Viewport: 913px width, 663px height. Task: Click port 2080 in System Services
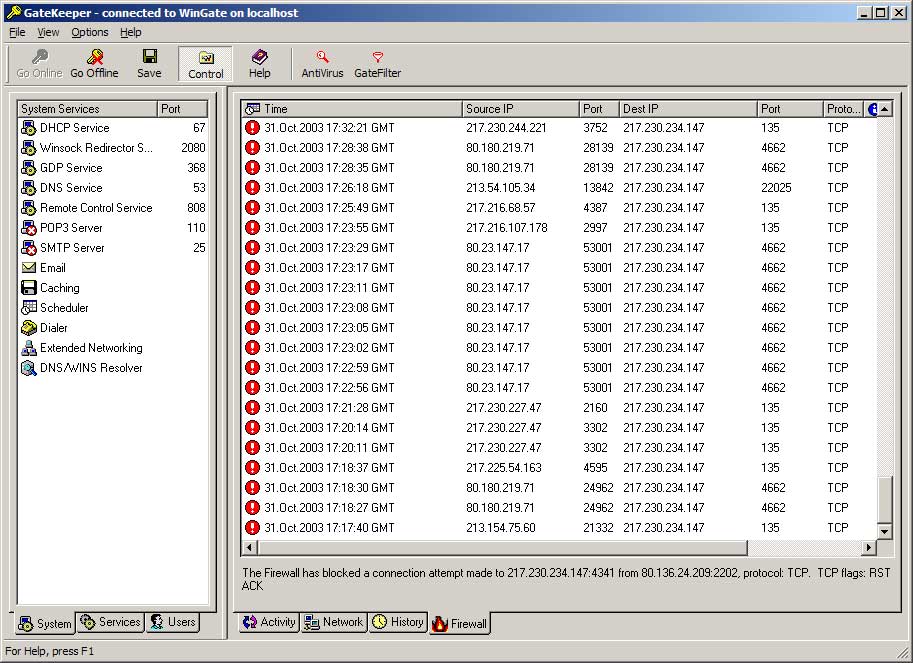[x=193, y=148]
